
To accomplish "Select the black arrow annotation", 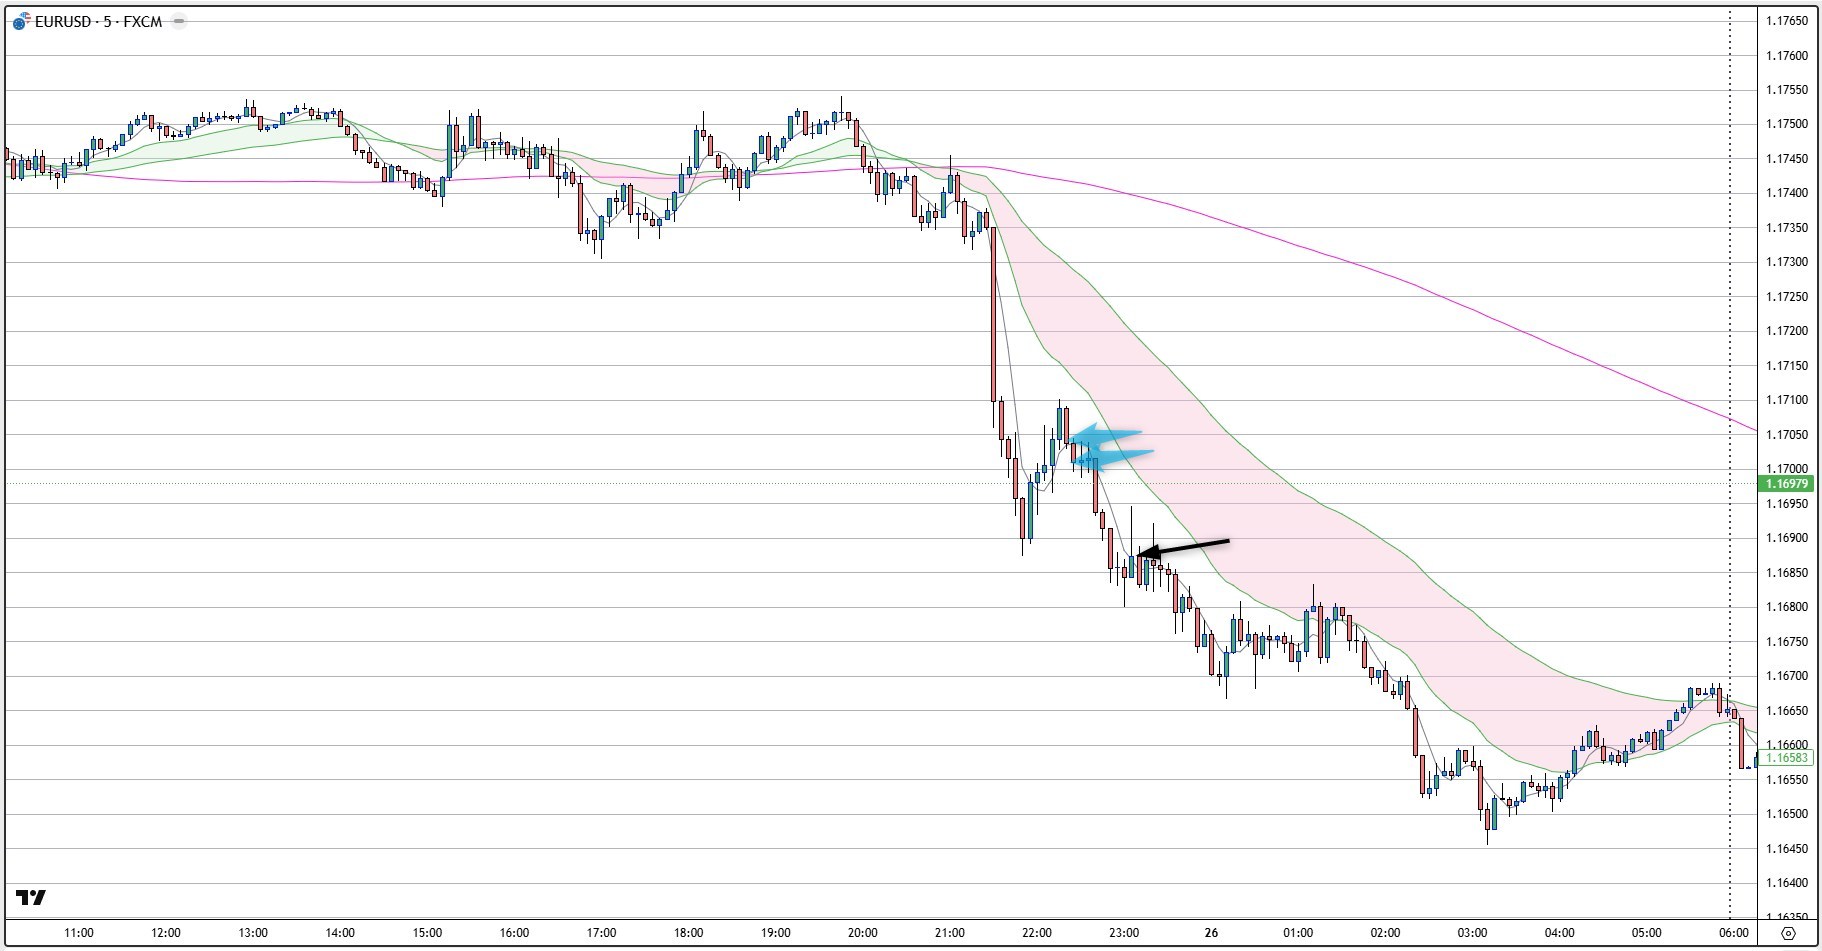I will [x=1184, y=547].
